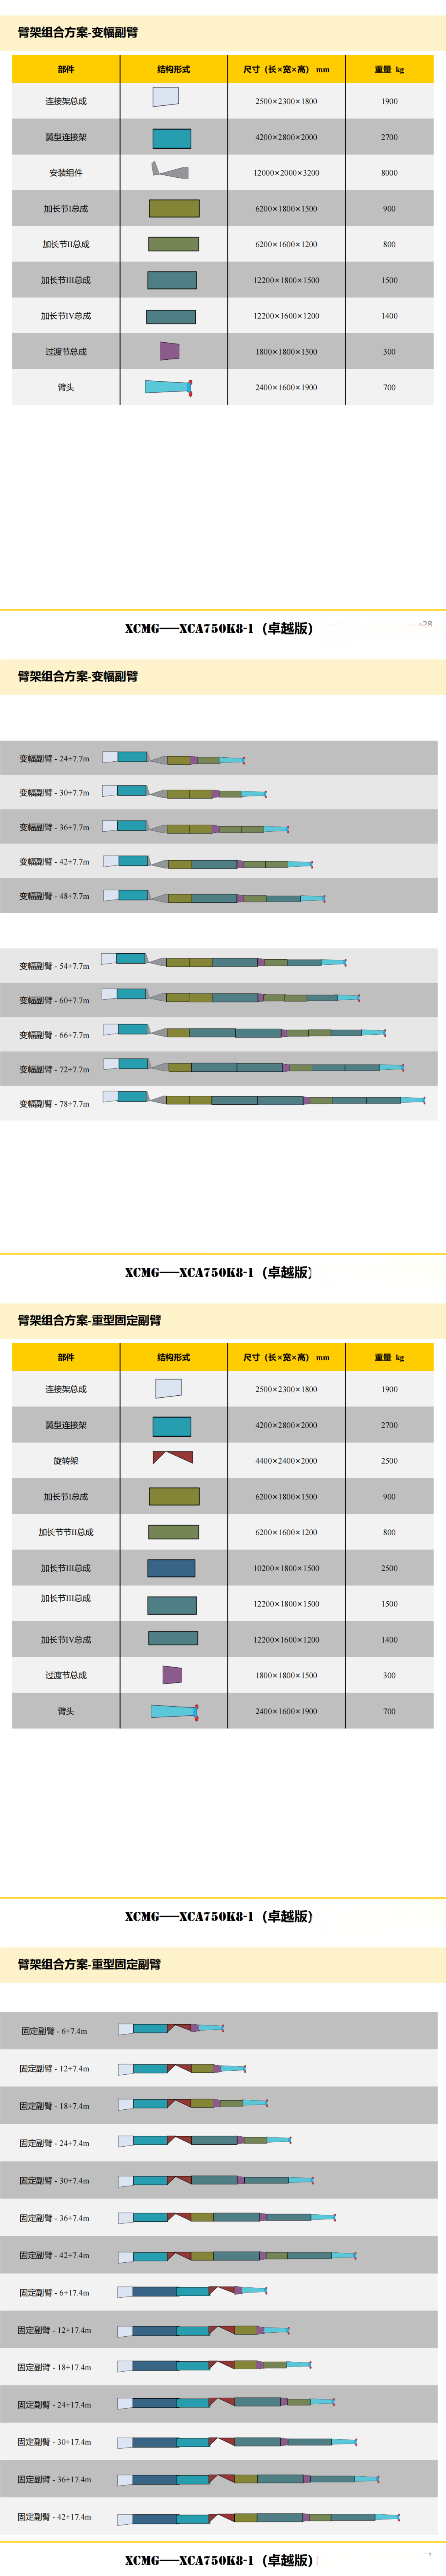Click weight value 8000
This screenshot has width=446, height=2576.
coord(389,173)
